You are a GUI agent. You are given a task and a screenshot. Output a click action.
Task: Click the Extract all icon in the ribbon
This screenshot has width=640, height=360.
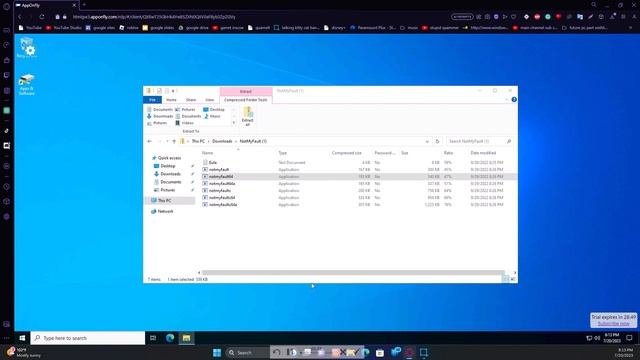(x=248, y=116)
